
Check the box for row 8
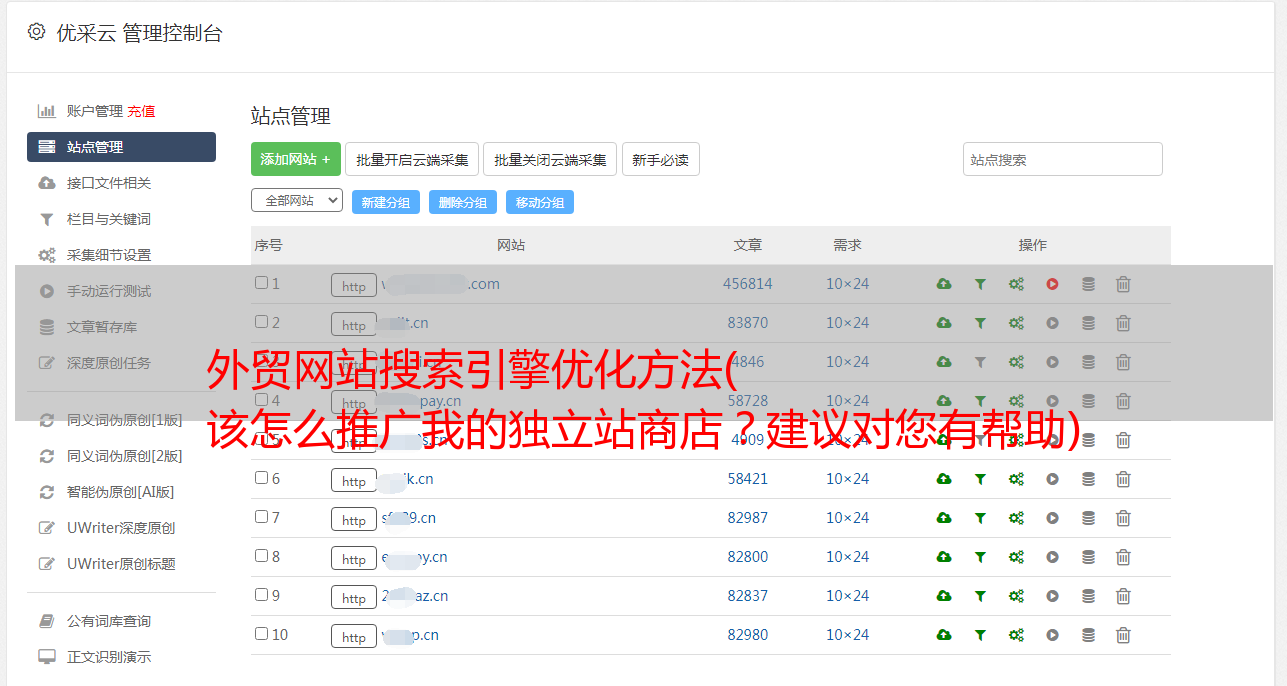261,556
